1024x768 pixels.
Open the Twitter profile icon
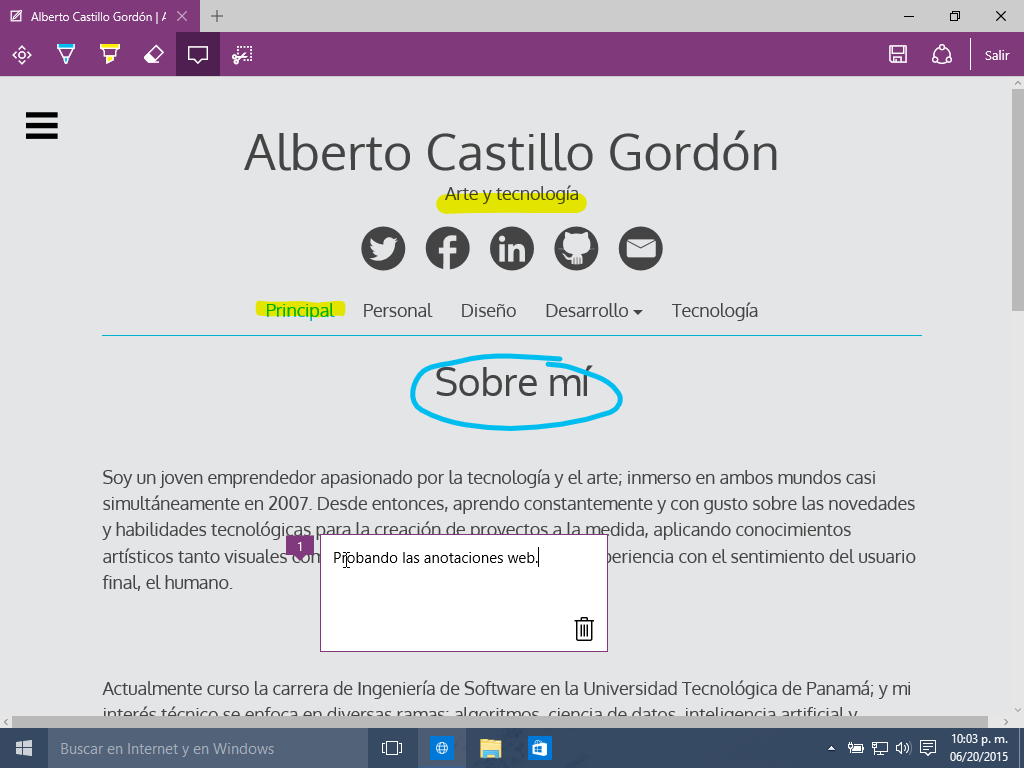pyautogui.click(x=383, y=249)
